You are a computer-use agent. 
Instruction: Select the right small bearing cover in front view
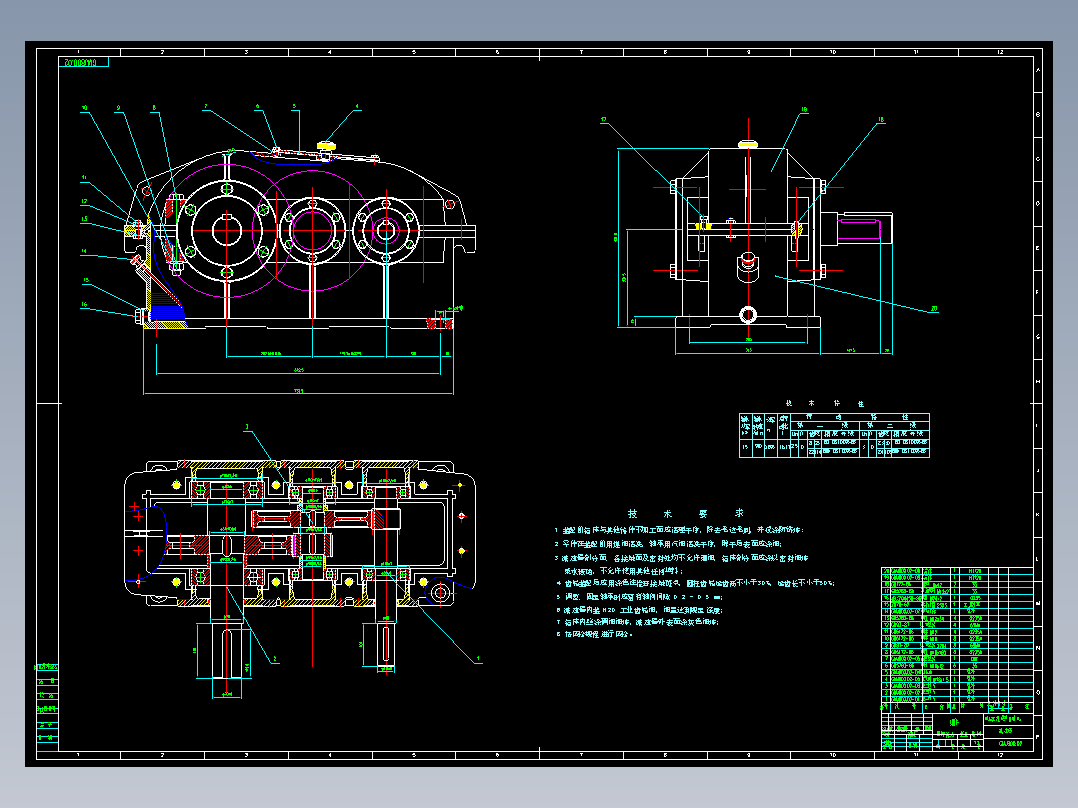pyautogui.click(x=386, y=231)
